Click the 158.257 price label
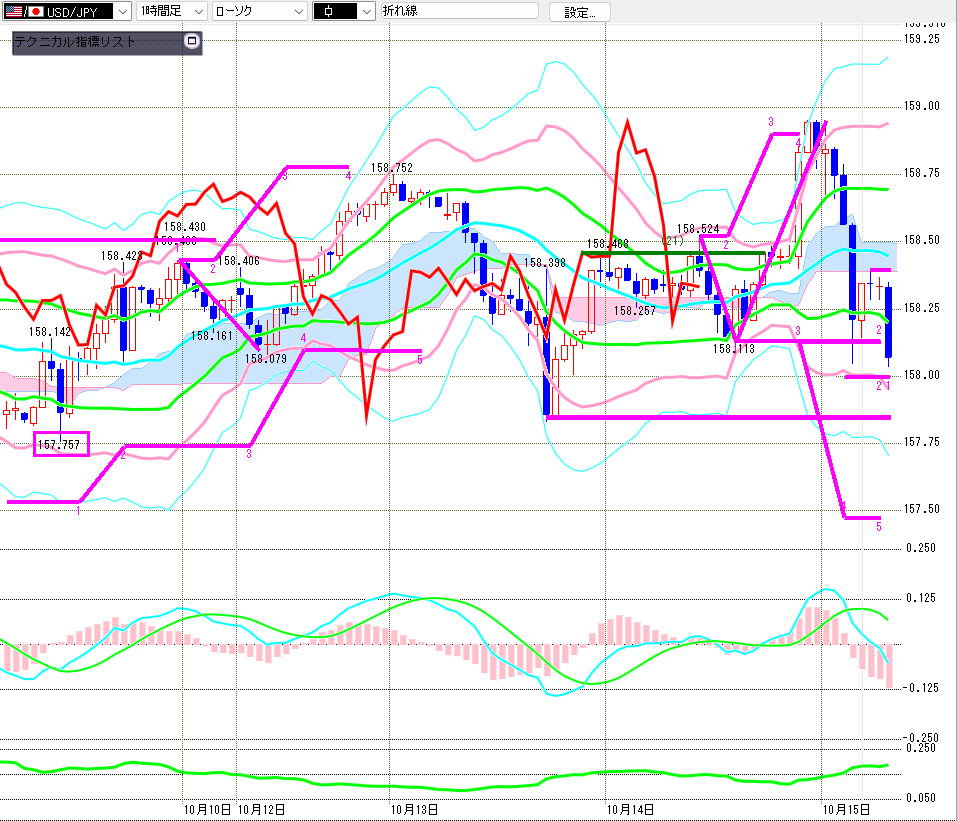Screen dimensions: 957x821 635,311
